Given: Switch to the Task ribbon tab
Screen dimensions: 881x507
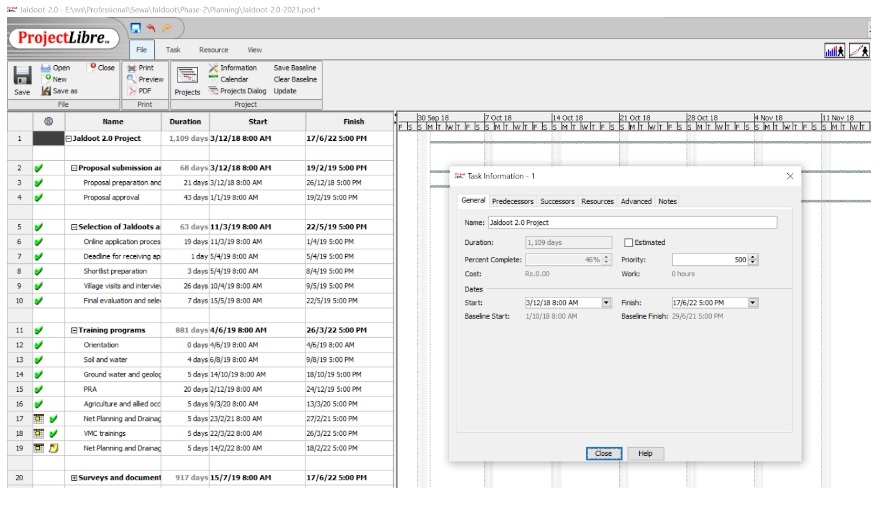Looking at the screenshot, I should pos(172,50).
